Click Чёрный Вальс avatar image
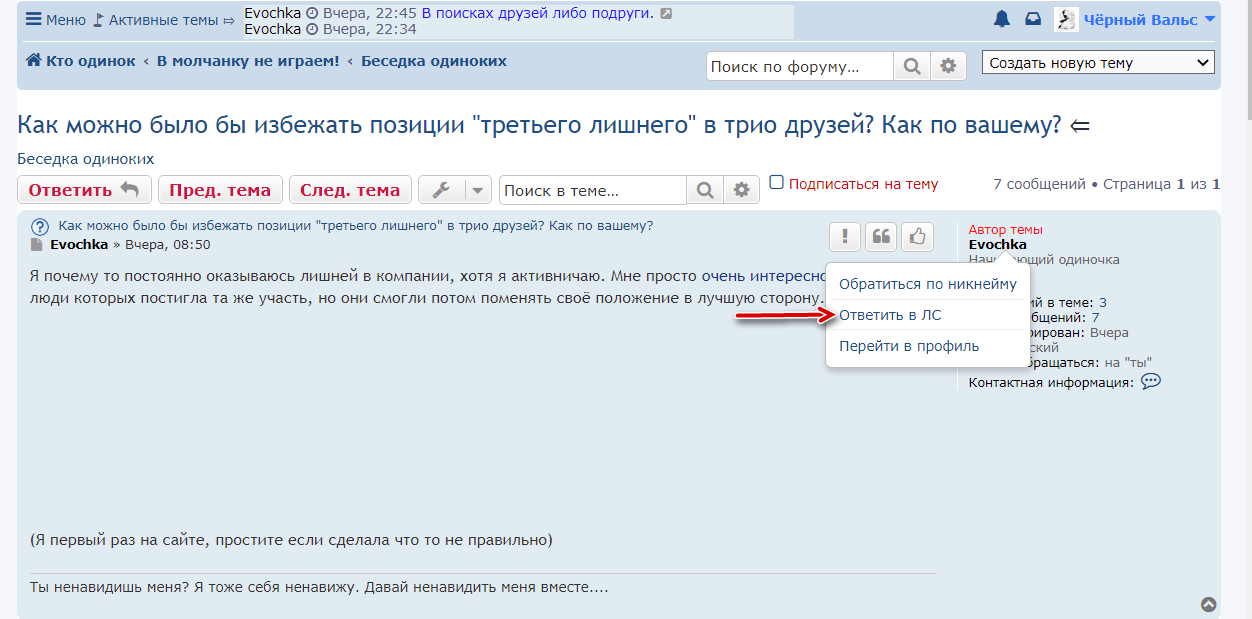This screenshot has height=619, width=1252. [x=1065, y=20]
